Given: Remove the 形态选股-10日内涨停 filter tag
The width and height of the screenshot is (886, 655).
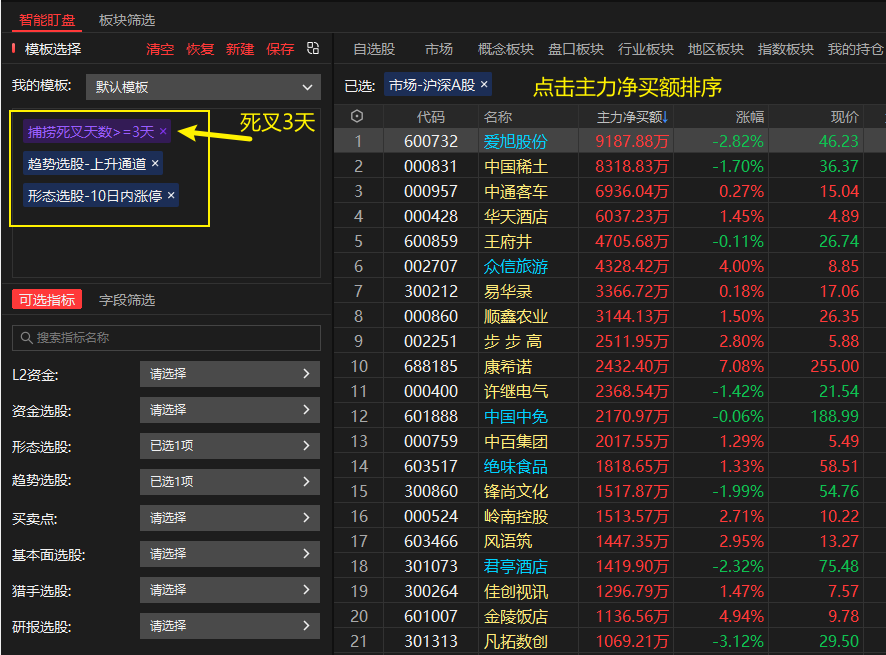Looking at the screenshot, I should click(x=171, y=196).
